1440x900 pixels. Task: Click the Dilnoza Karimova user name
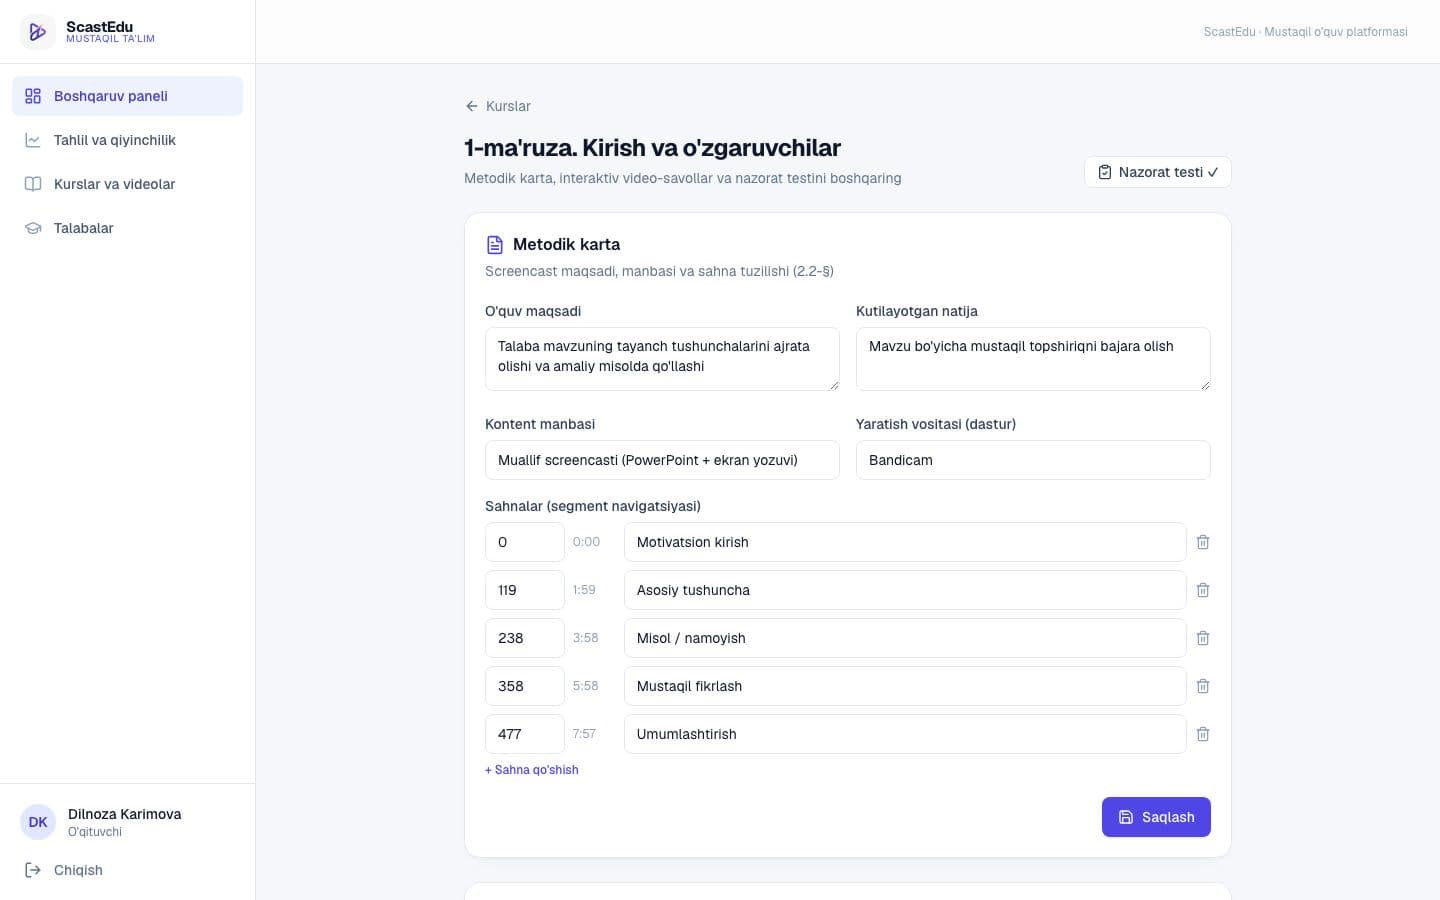125,814
